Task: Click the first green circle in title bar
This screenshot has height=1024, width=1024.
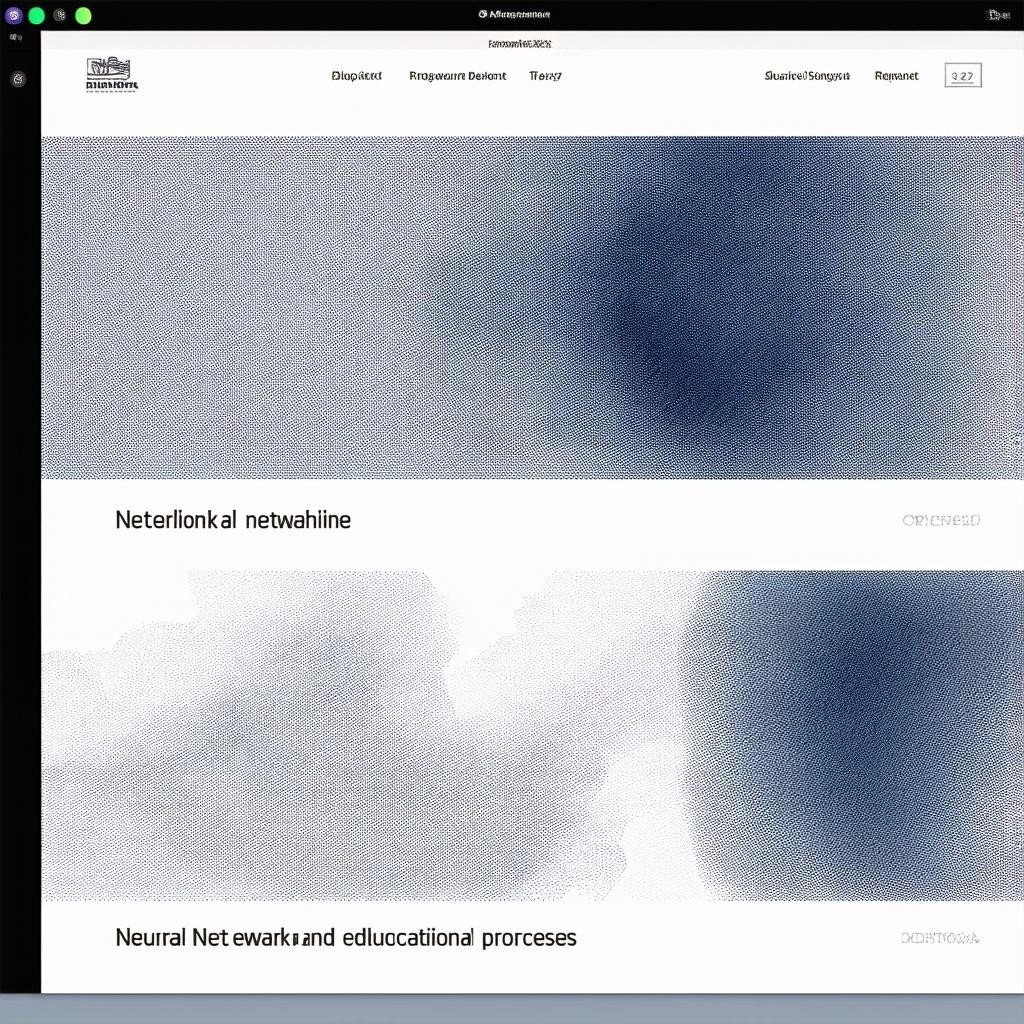Action: pos(37,15)
